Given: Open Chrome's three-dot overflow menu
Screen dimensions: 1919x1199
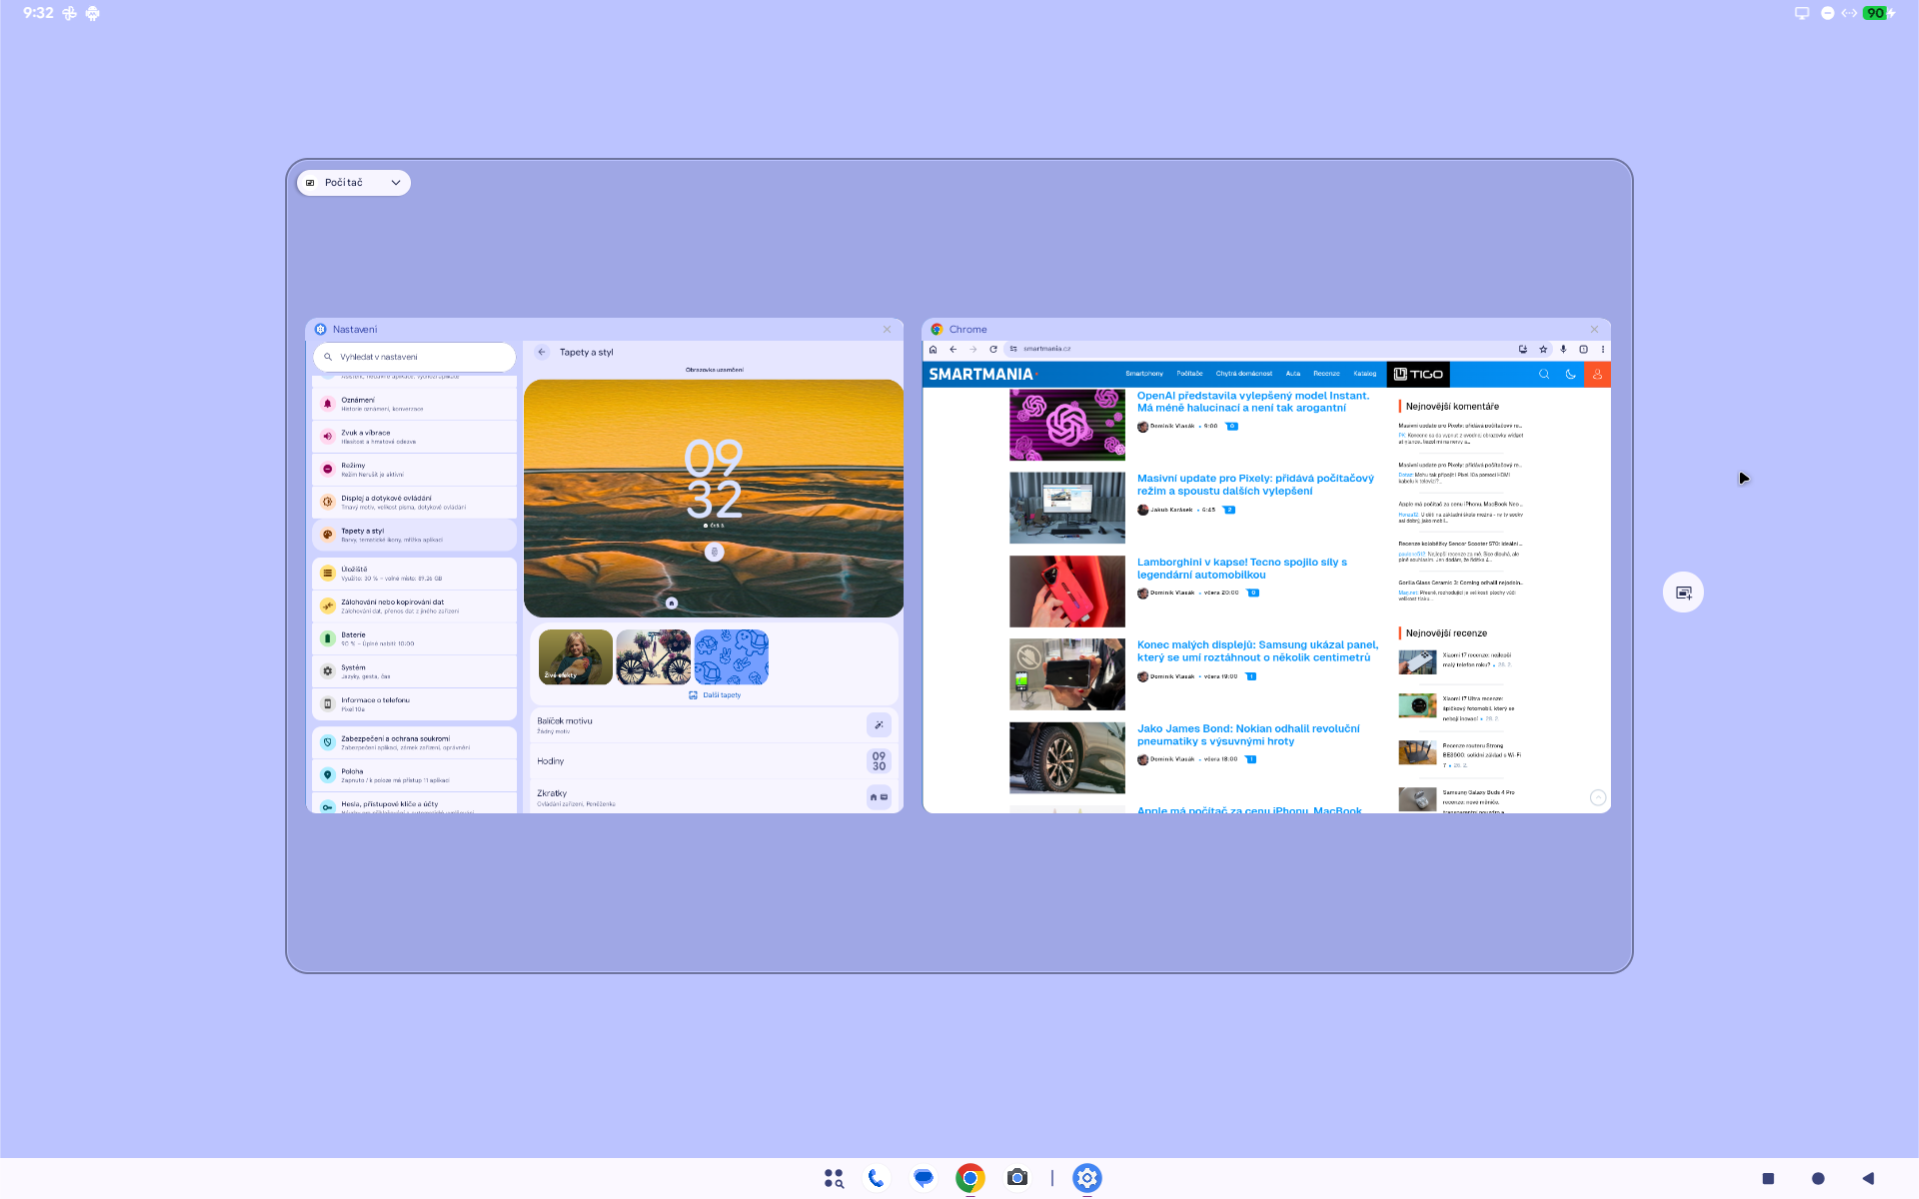Looking at the screenshot, I should pos(1603,349).
